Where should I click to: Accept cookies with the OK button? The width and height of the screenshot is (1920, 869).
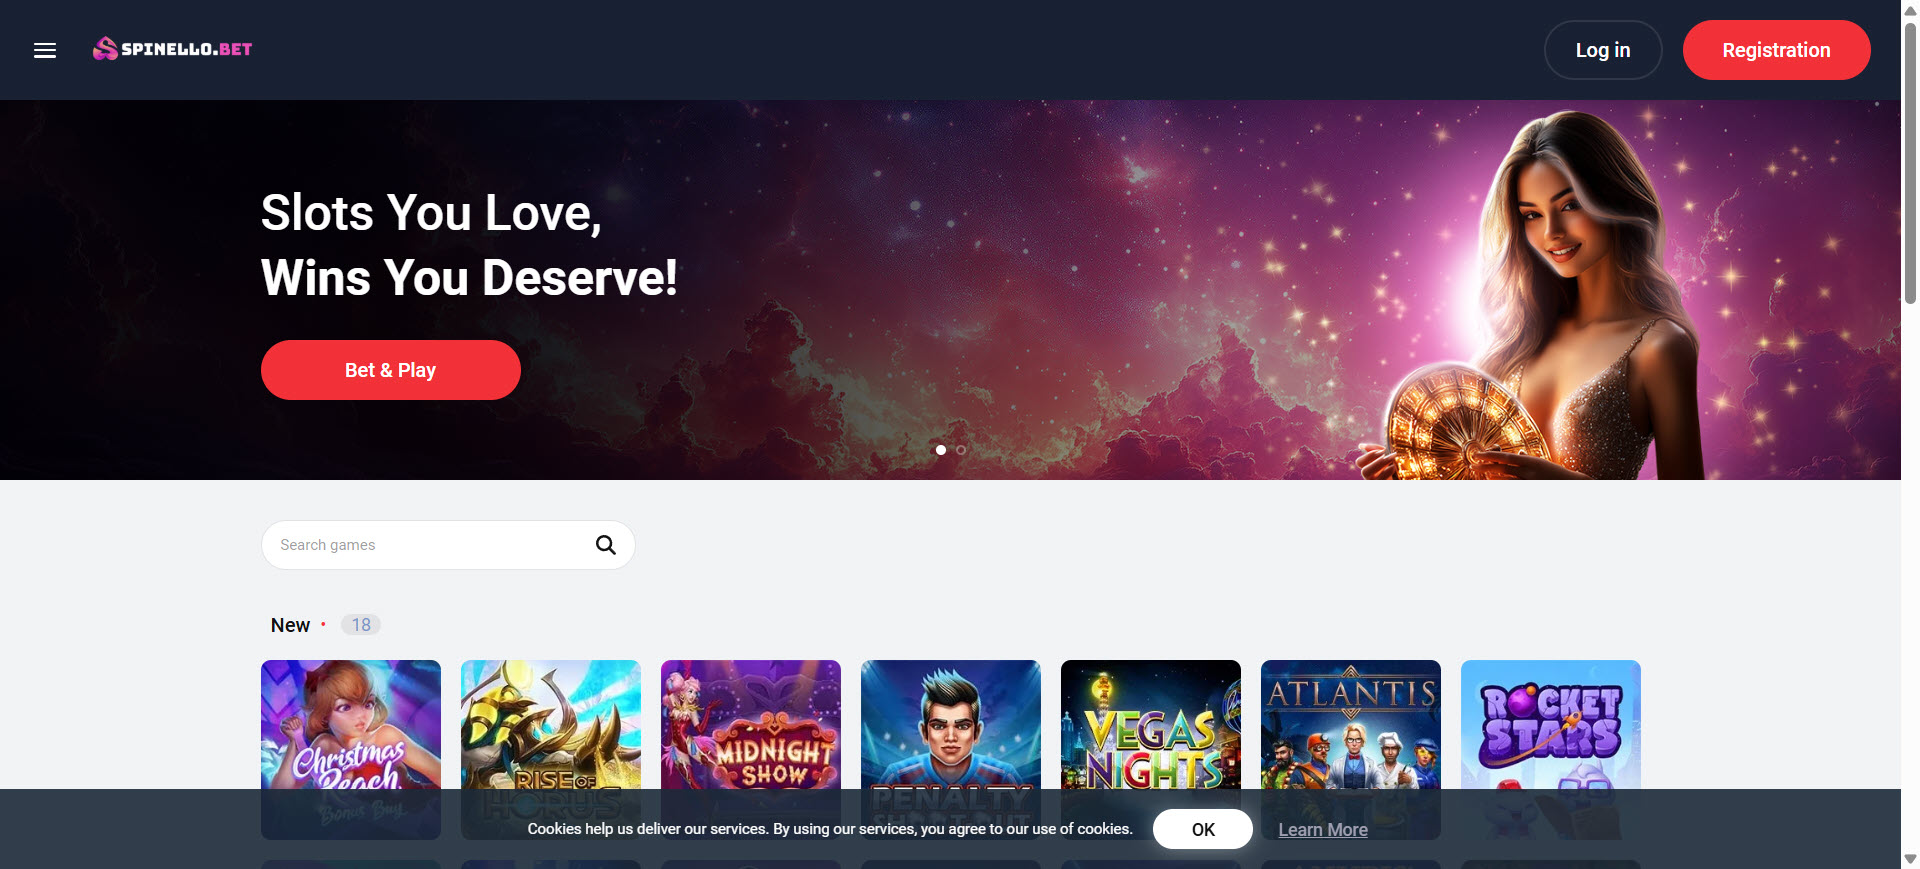(x=1202, y=829)
